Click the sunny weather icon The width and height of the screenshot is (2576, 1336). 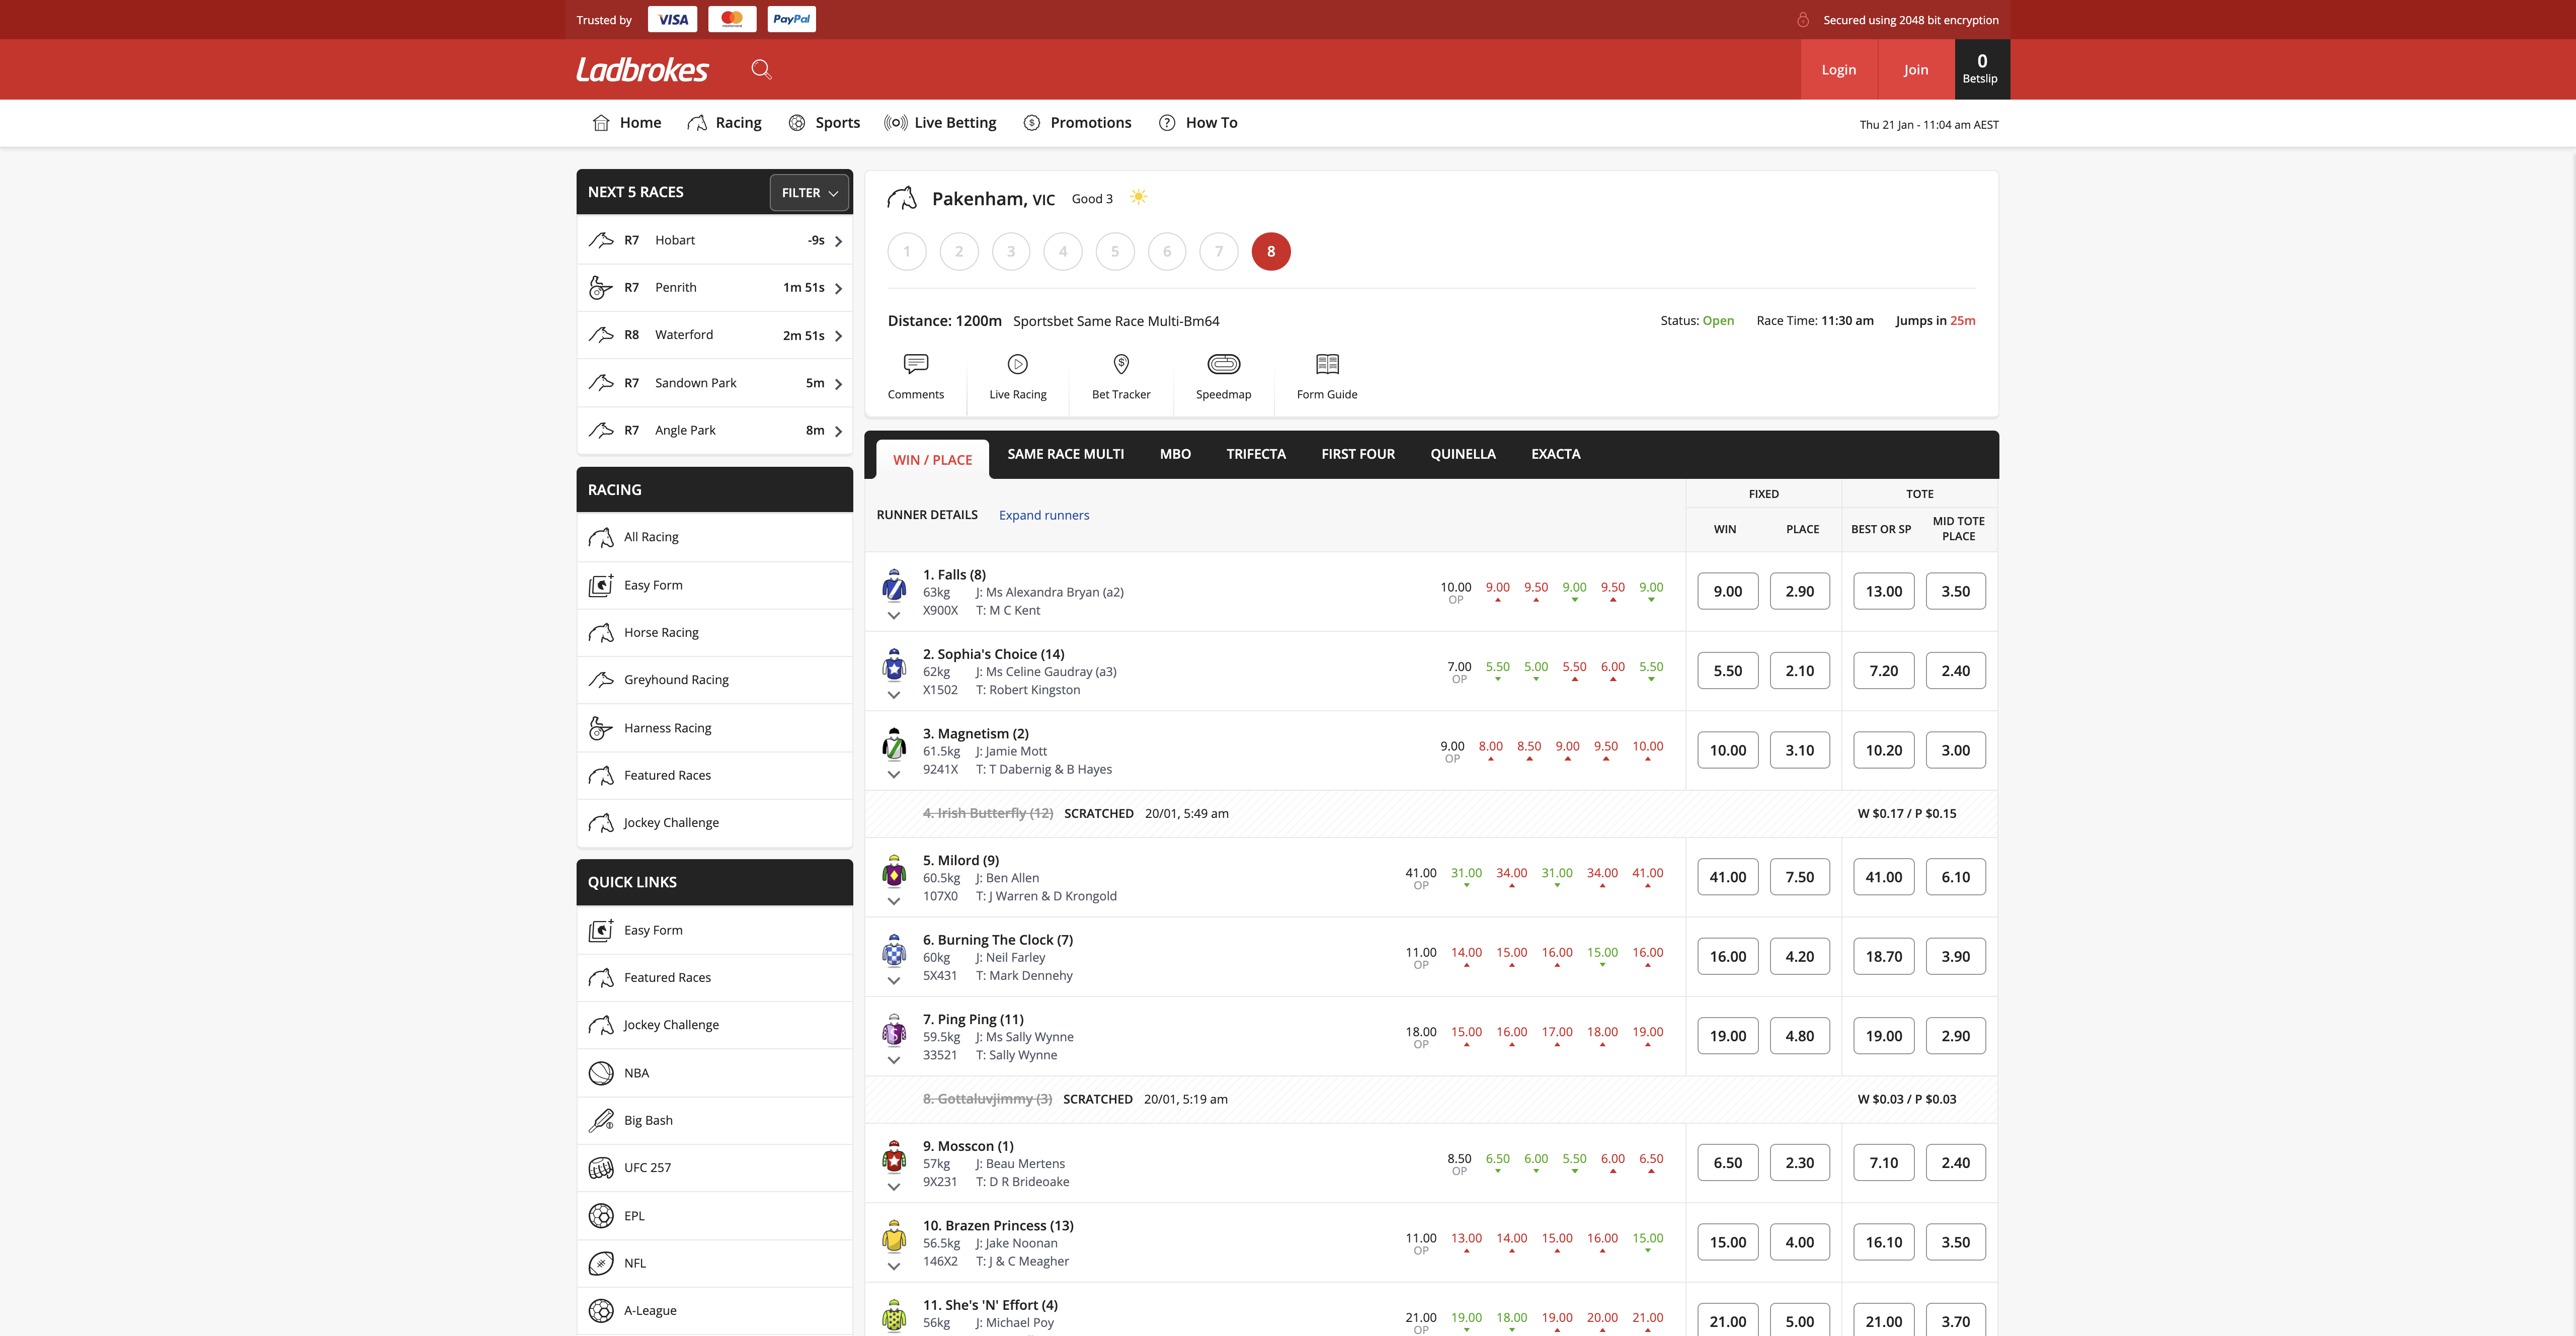[x=1138, y=197]
